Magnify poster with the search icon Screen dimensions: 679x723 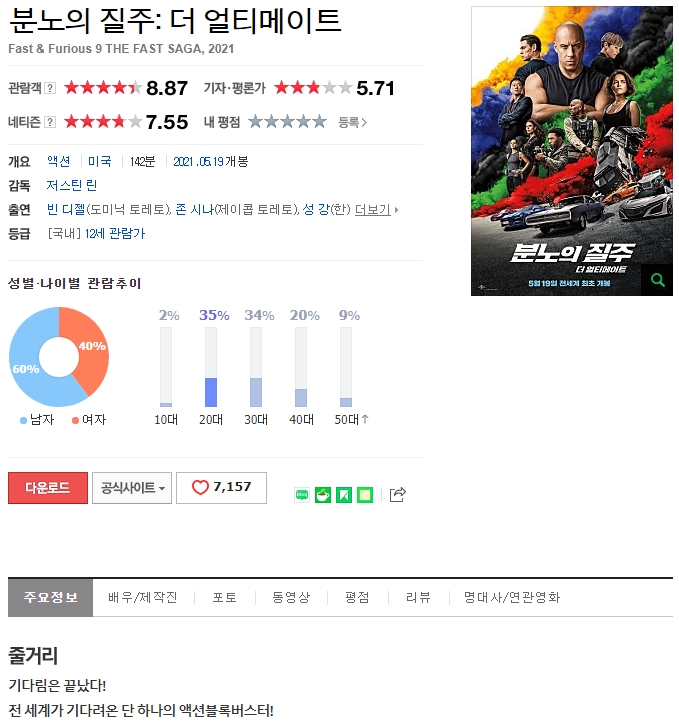[x=657, y=280]
